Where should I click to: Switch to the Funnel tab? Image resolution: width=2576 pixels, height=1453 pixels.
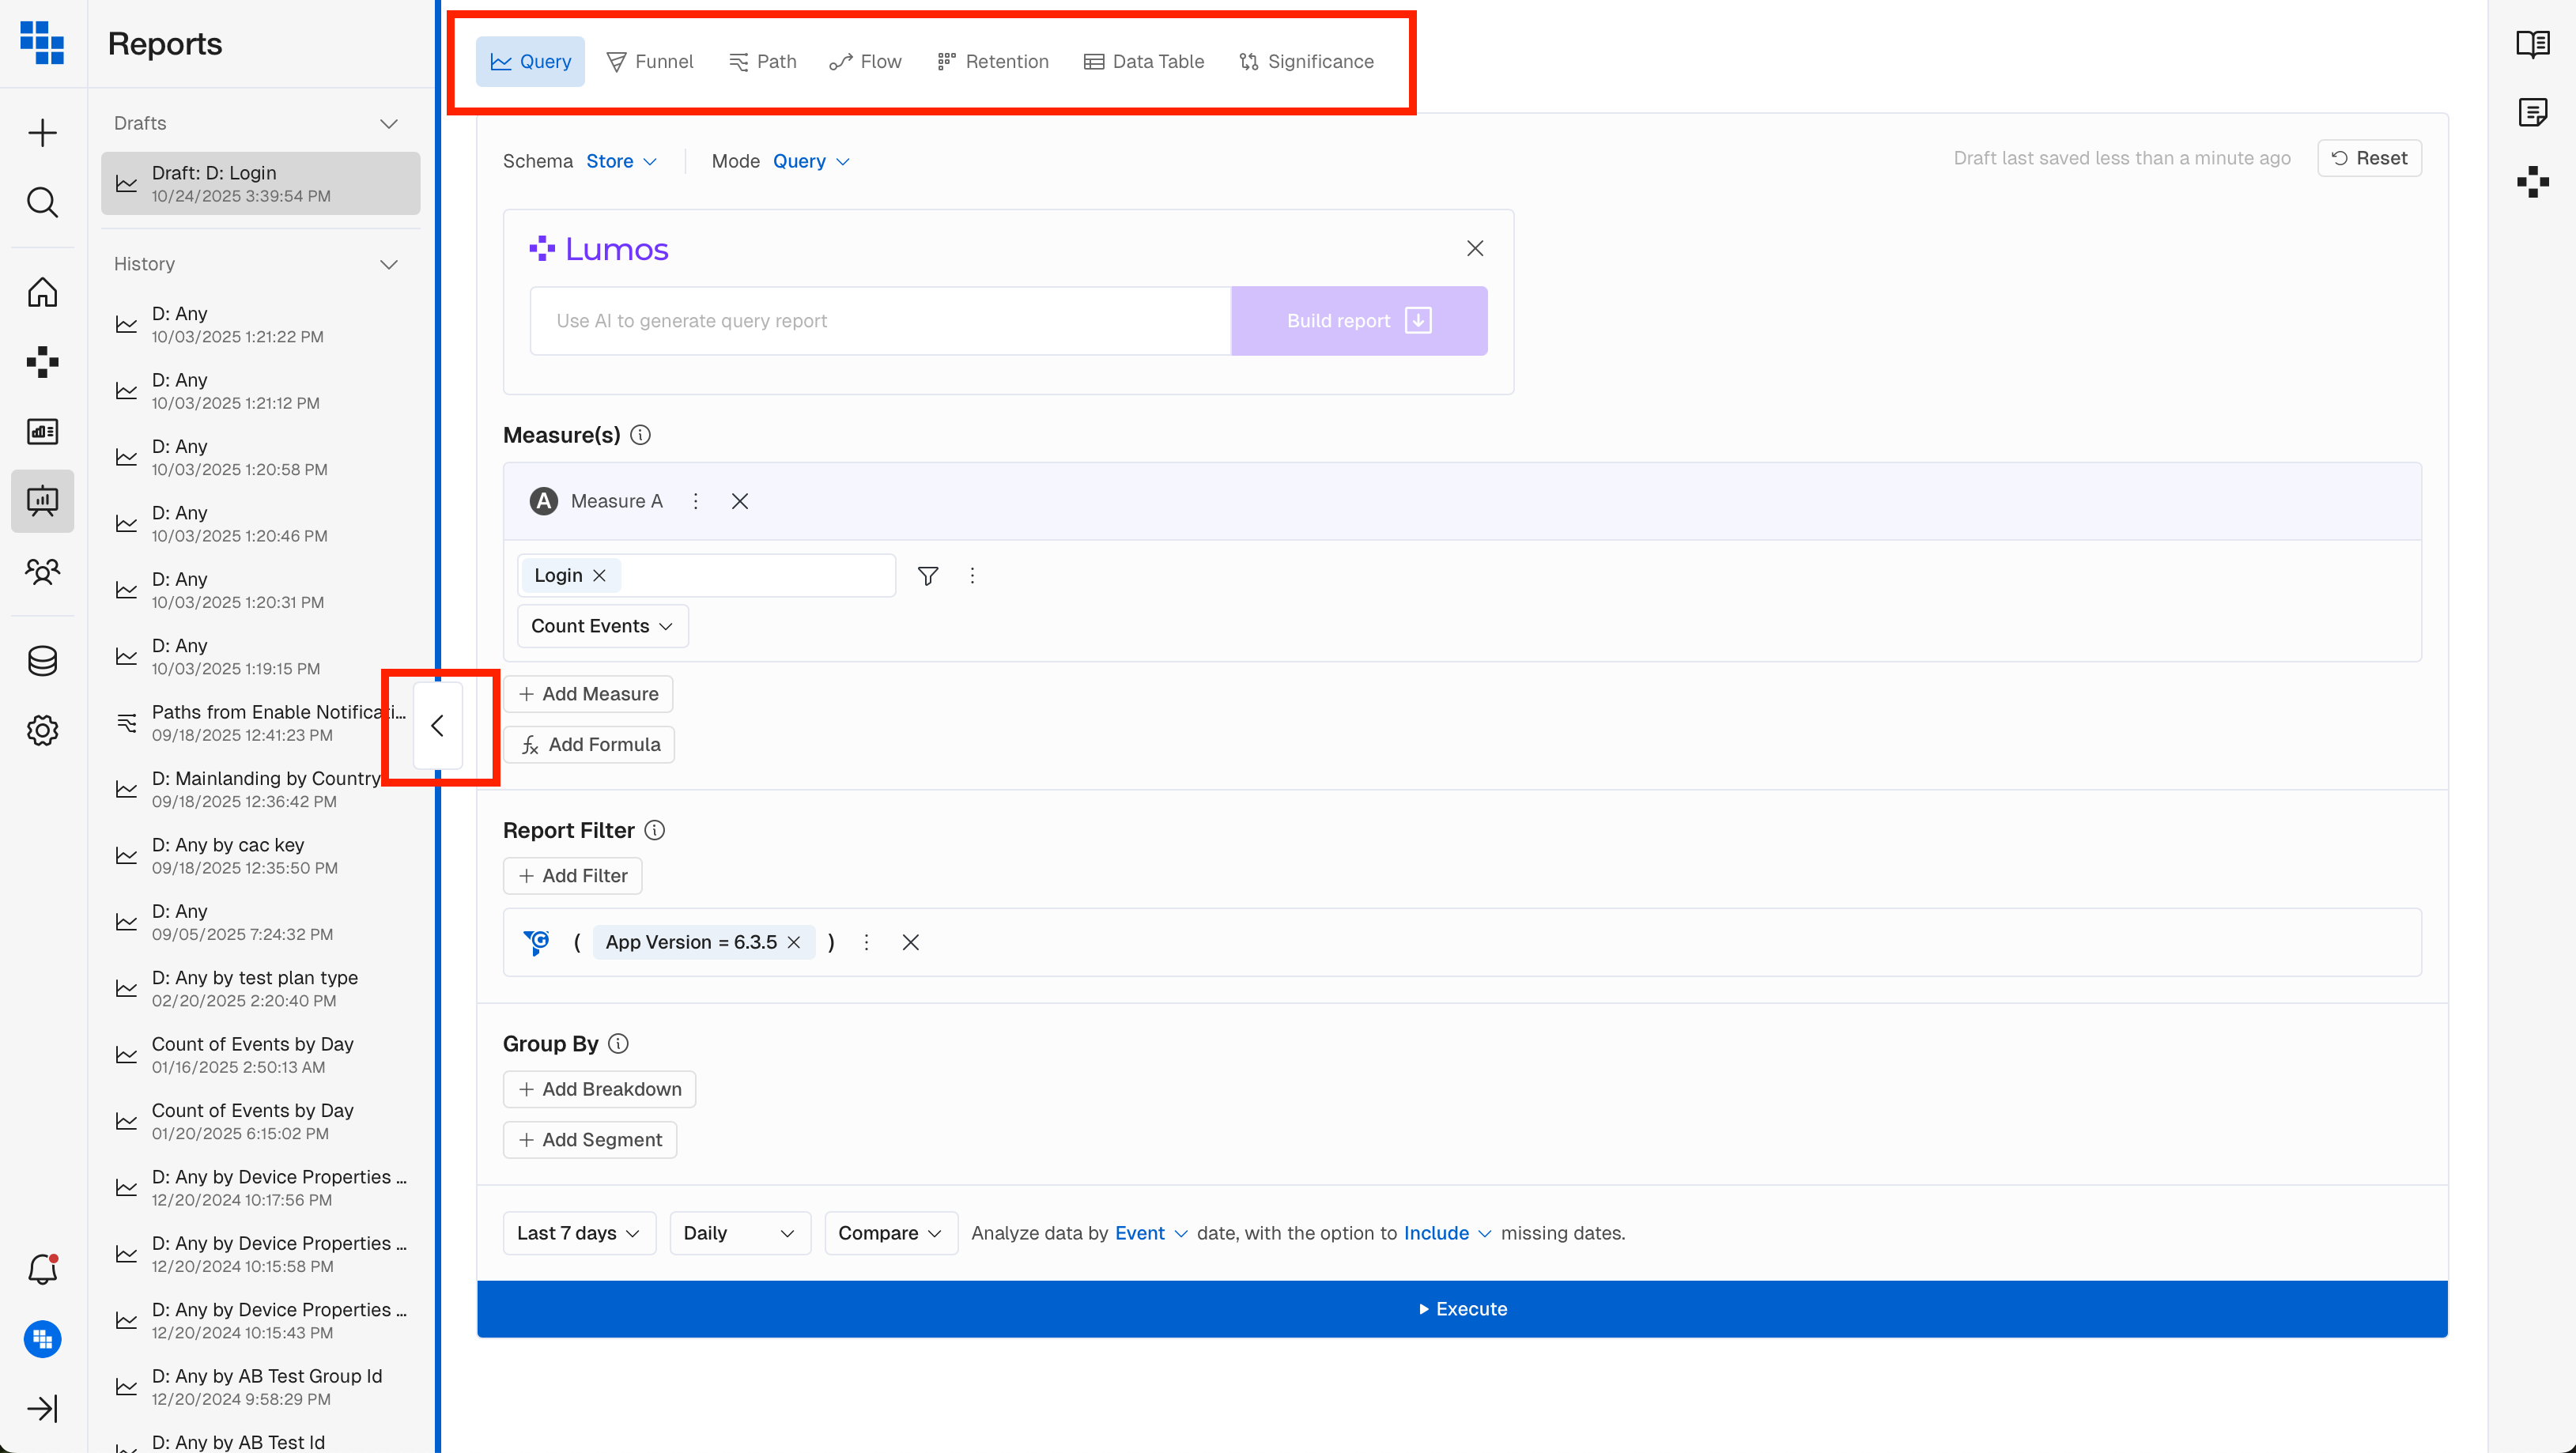650,62
